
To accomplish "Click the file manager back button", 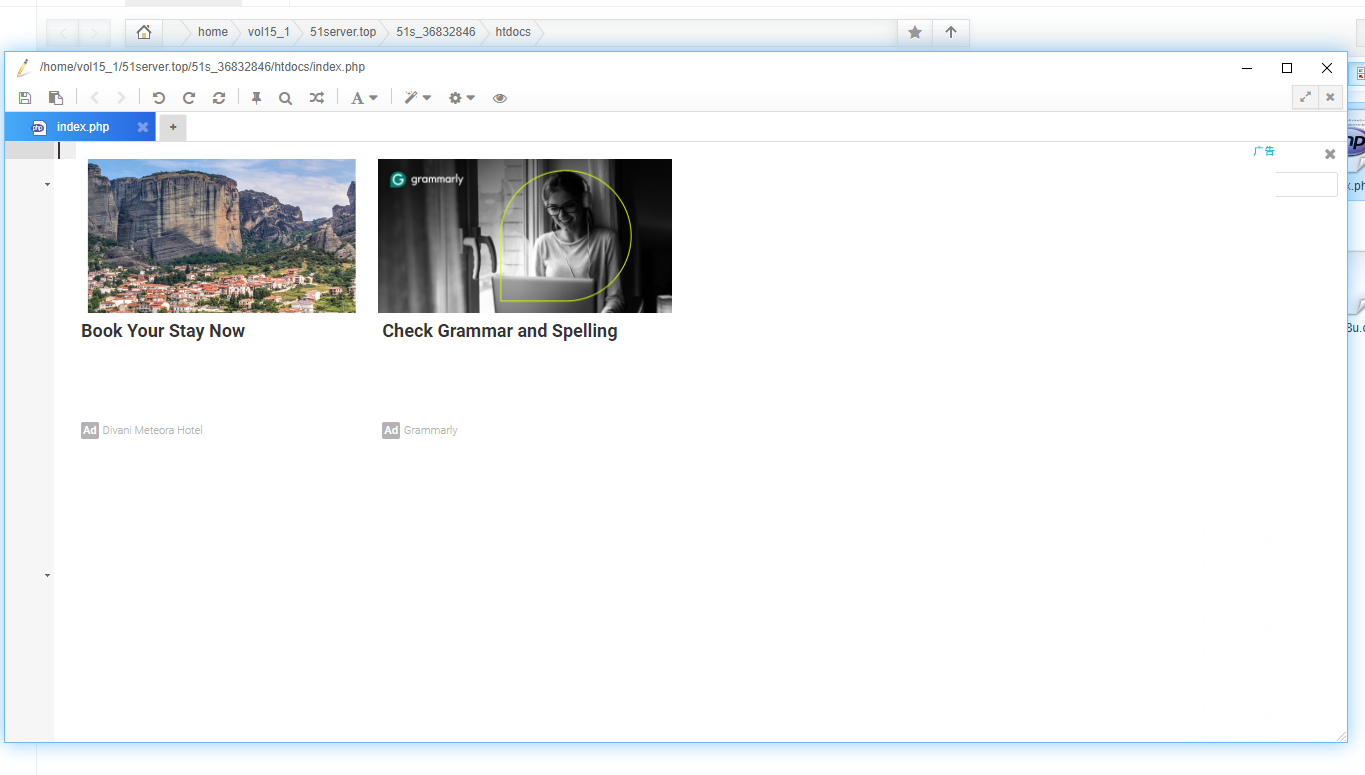I will (x=63, y=33).
